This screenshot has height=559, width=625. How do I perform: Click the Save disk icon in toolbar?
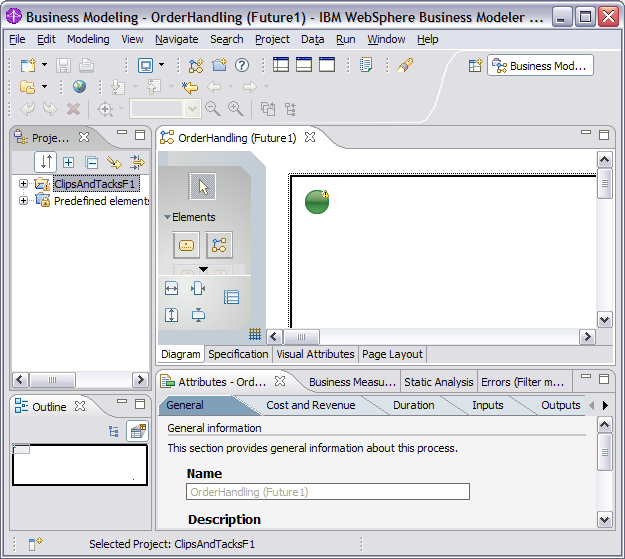(63, 65)
